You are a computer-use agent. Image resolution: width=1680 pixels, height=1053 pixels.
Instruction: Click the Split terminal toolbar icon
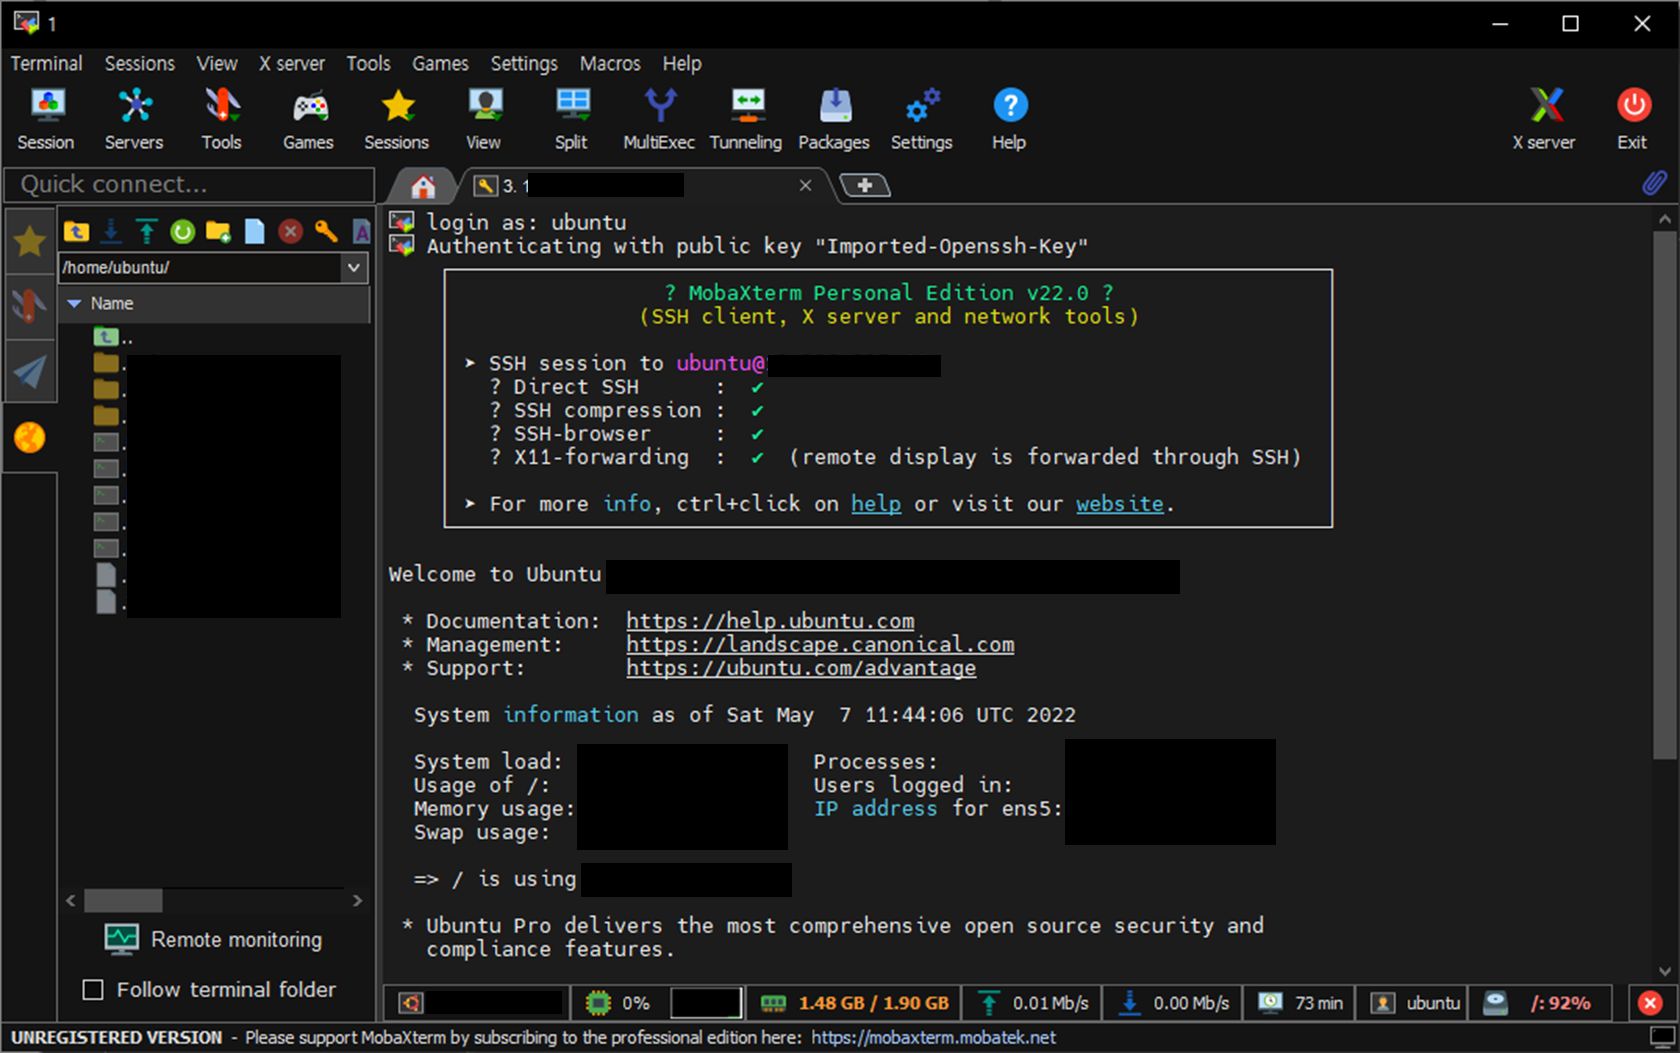click(x=572, y=119)
